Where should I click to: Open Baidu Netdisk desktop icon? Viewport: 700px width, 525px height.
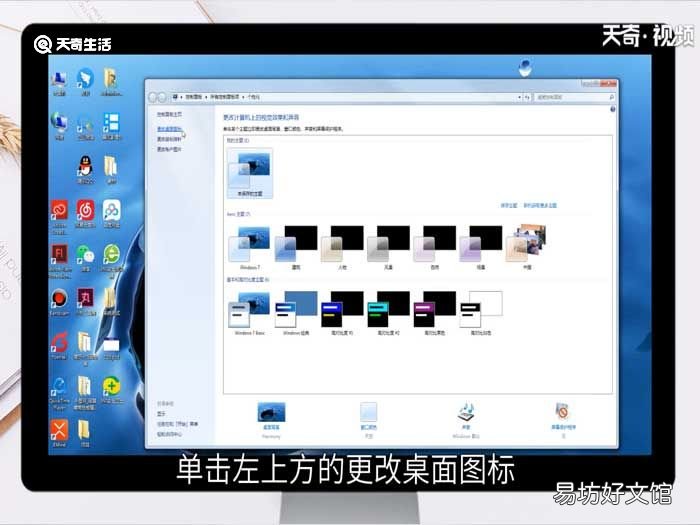[x=111, y=214]
